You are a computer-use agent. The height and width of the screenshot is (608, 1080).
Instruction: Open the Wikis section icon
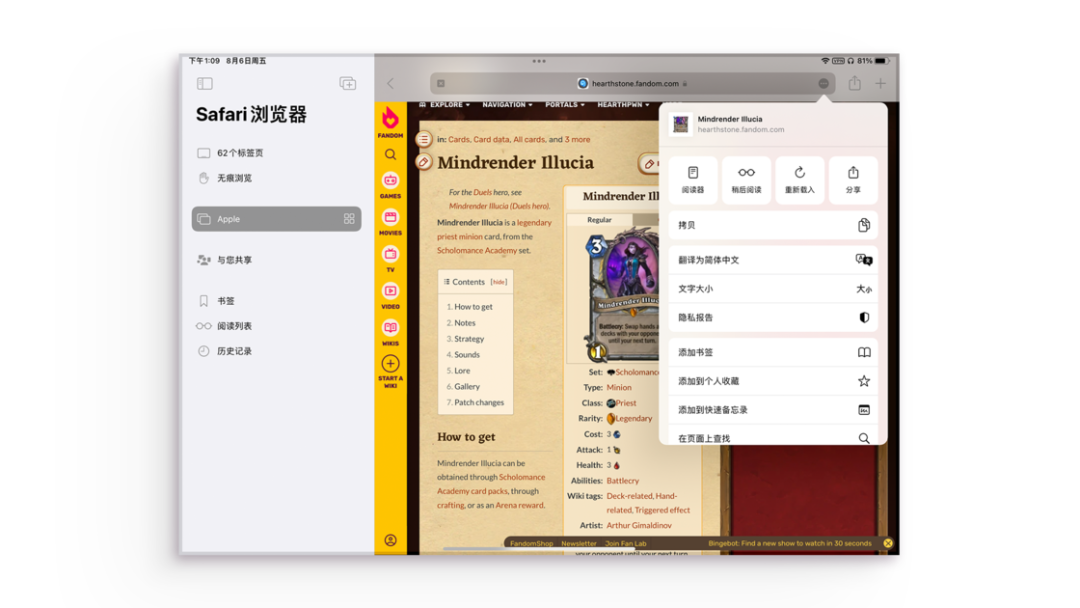tap(391, 328)
